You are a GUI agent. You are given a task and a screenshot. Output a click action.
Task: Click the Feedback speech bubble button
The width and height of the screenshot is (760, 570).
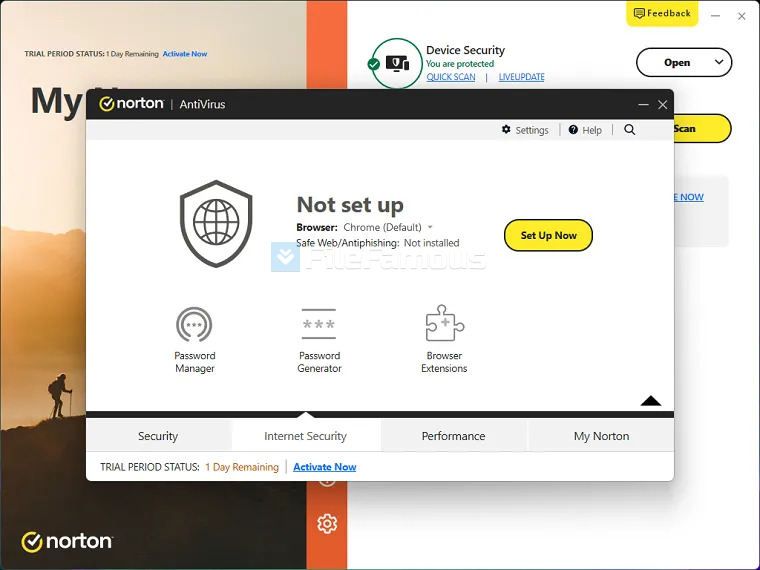point(662,14)
